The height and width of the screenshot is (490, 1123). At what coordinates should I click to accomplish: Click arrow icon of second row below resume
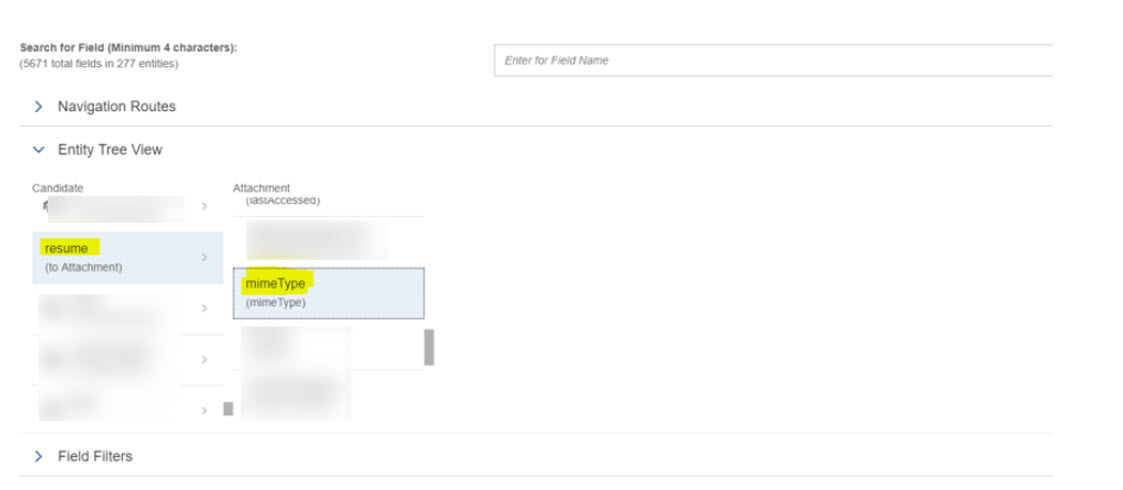(204, 359)
